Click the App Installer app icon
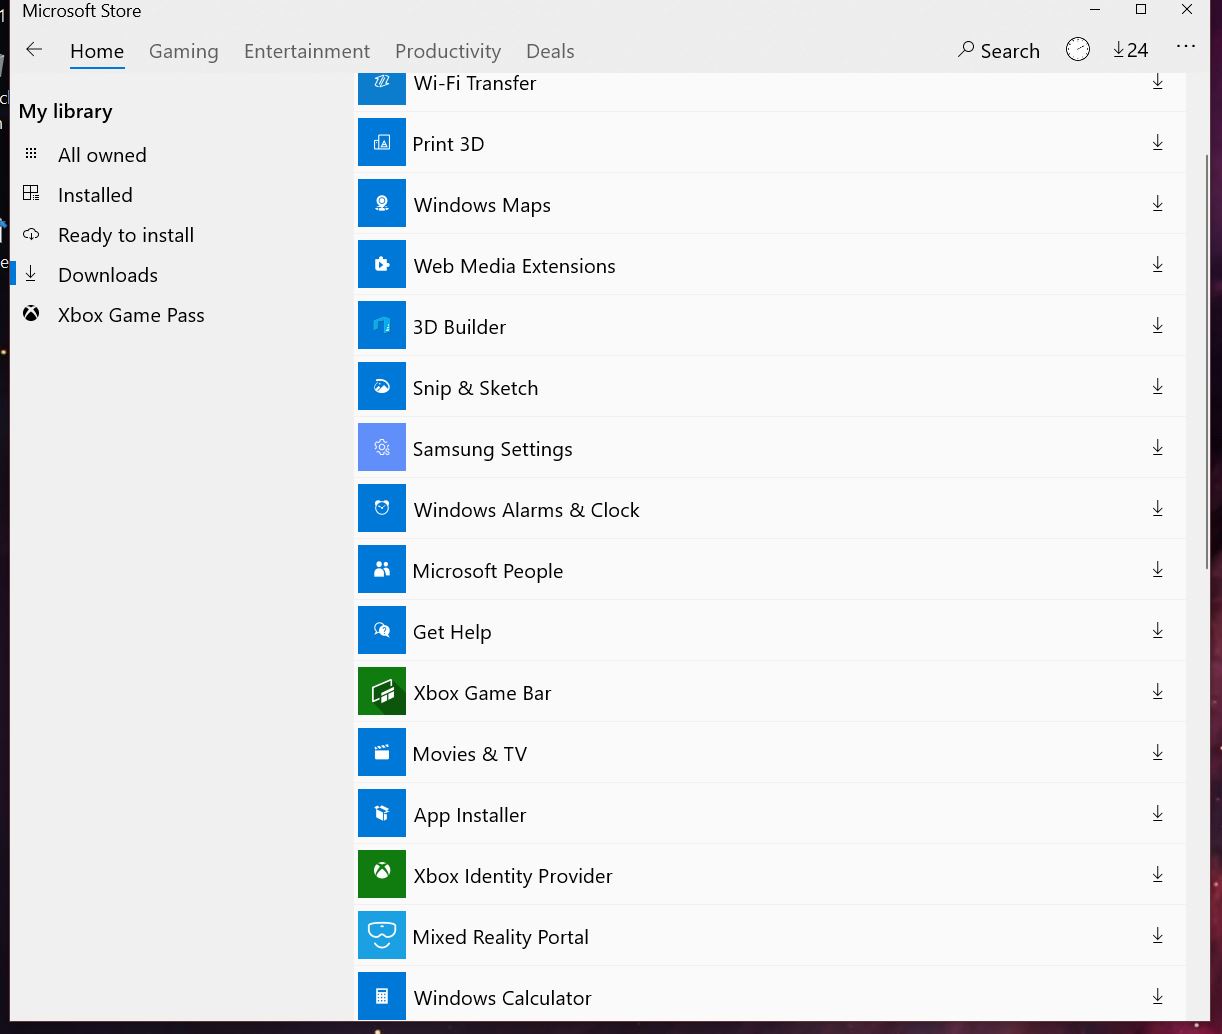The height and width of the screenshot is (1034, 1222). (x=382, y=814)
